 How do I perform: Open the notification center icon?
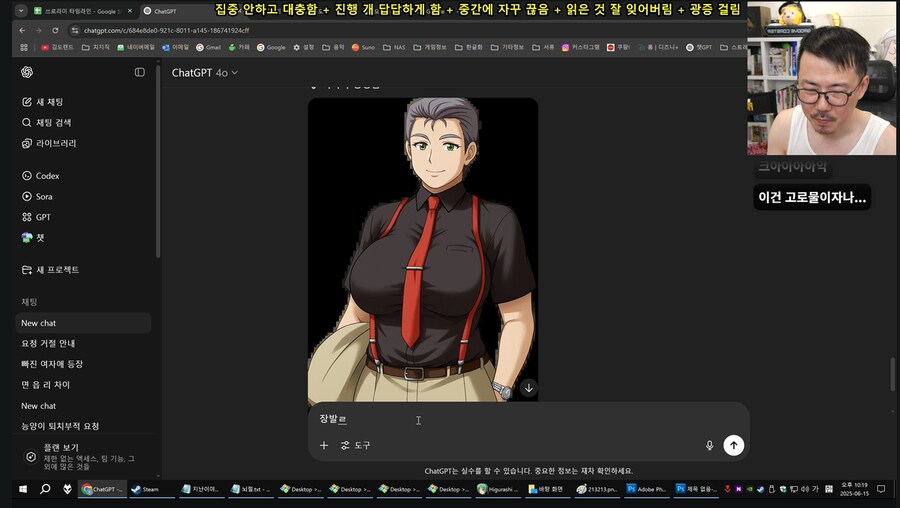click(x=881, y=489)
